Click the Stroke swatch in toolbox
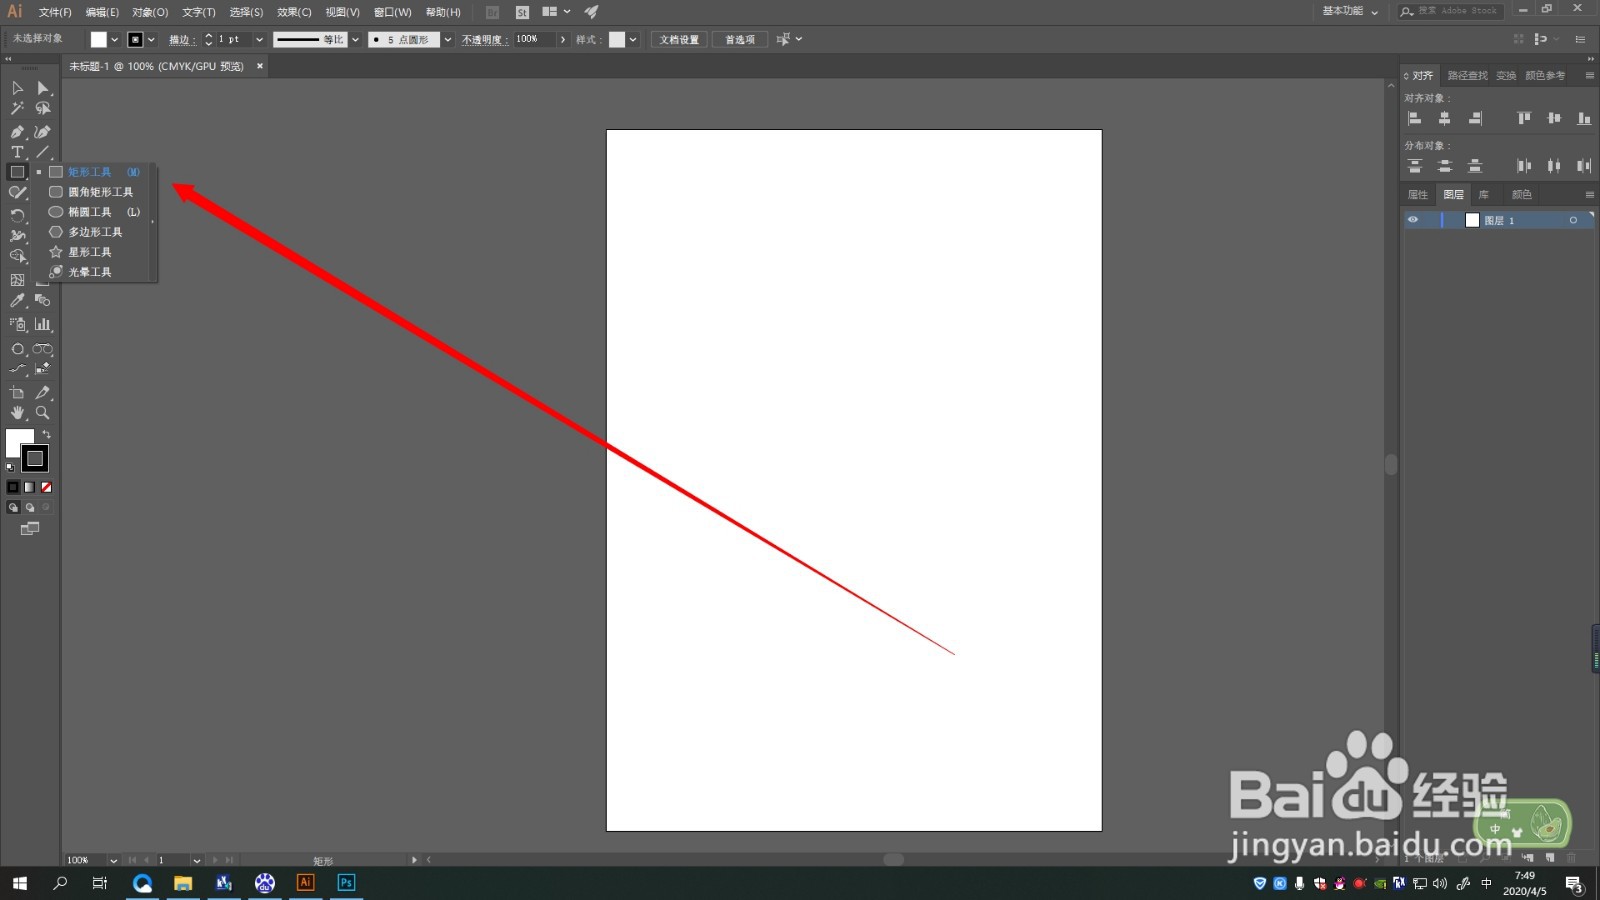Screen dimensions: 1600x900 tap(35, 459)
